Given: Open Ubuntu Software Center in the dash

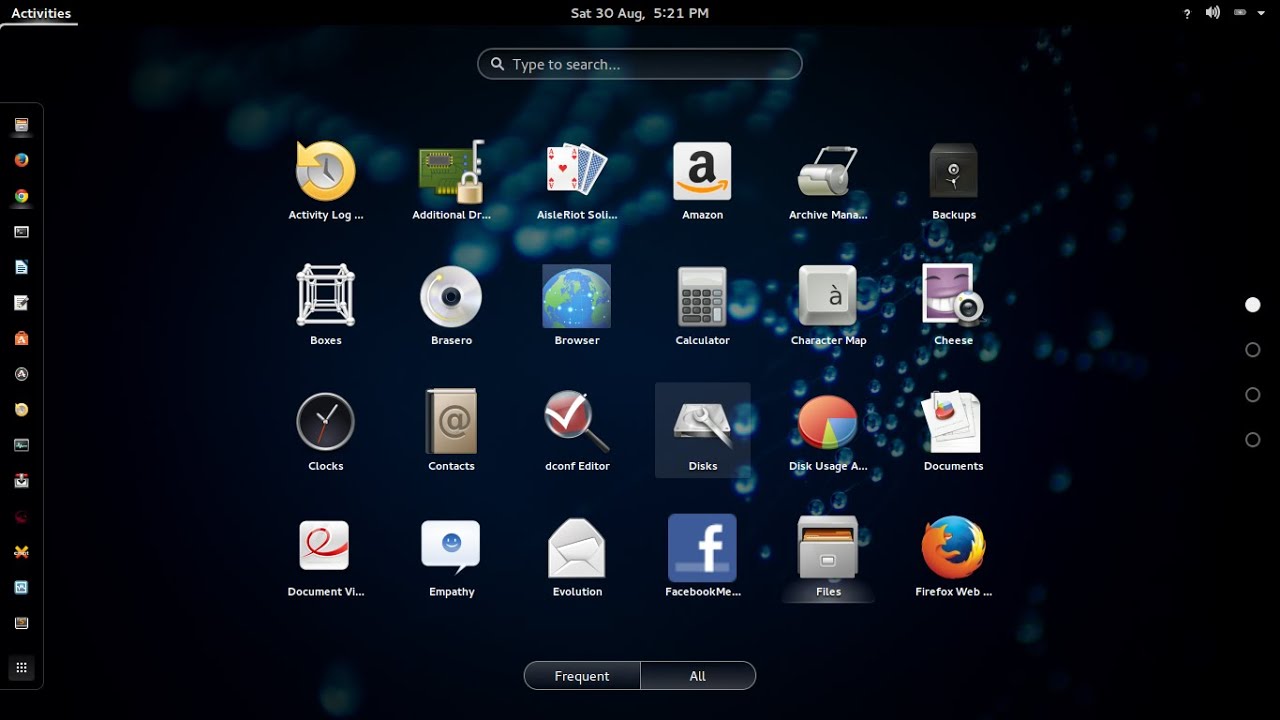Looking at the screenshot, I should click(21, 338).
